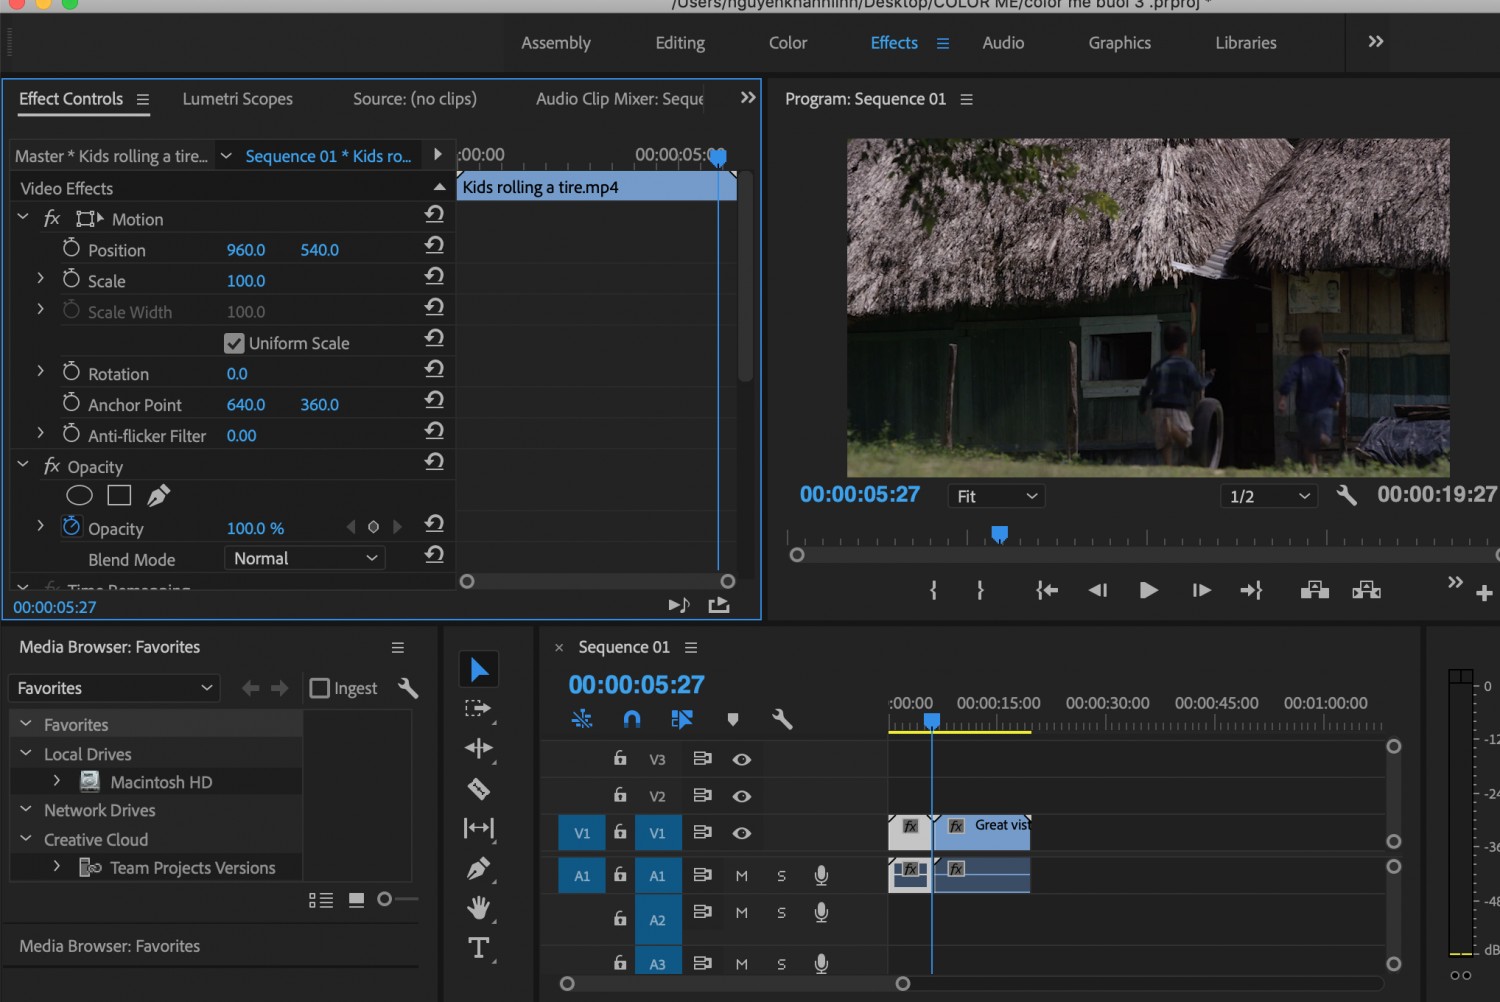Open the Lumetri Scopes tab
The height and width of the screenshot is (1002, 1500).
tap(238, 99)
